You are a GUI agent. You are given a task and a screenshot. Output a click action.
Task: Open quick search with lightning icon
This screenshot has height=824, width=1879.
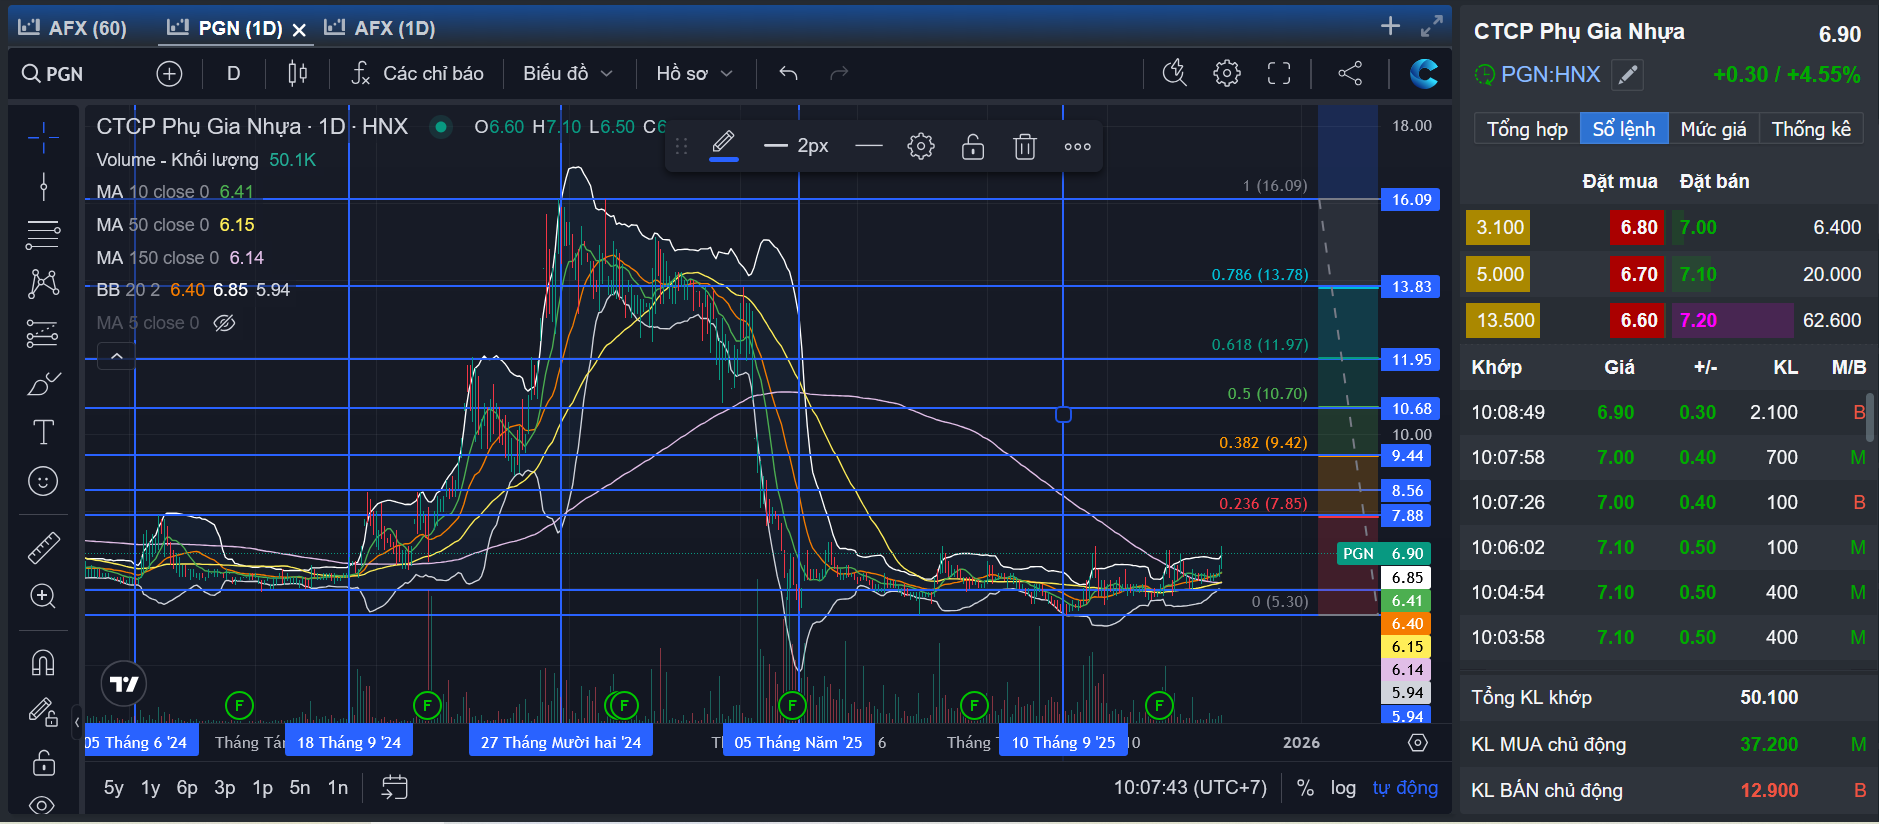coord(1174,73)
